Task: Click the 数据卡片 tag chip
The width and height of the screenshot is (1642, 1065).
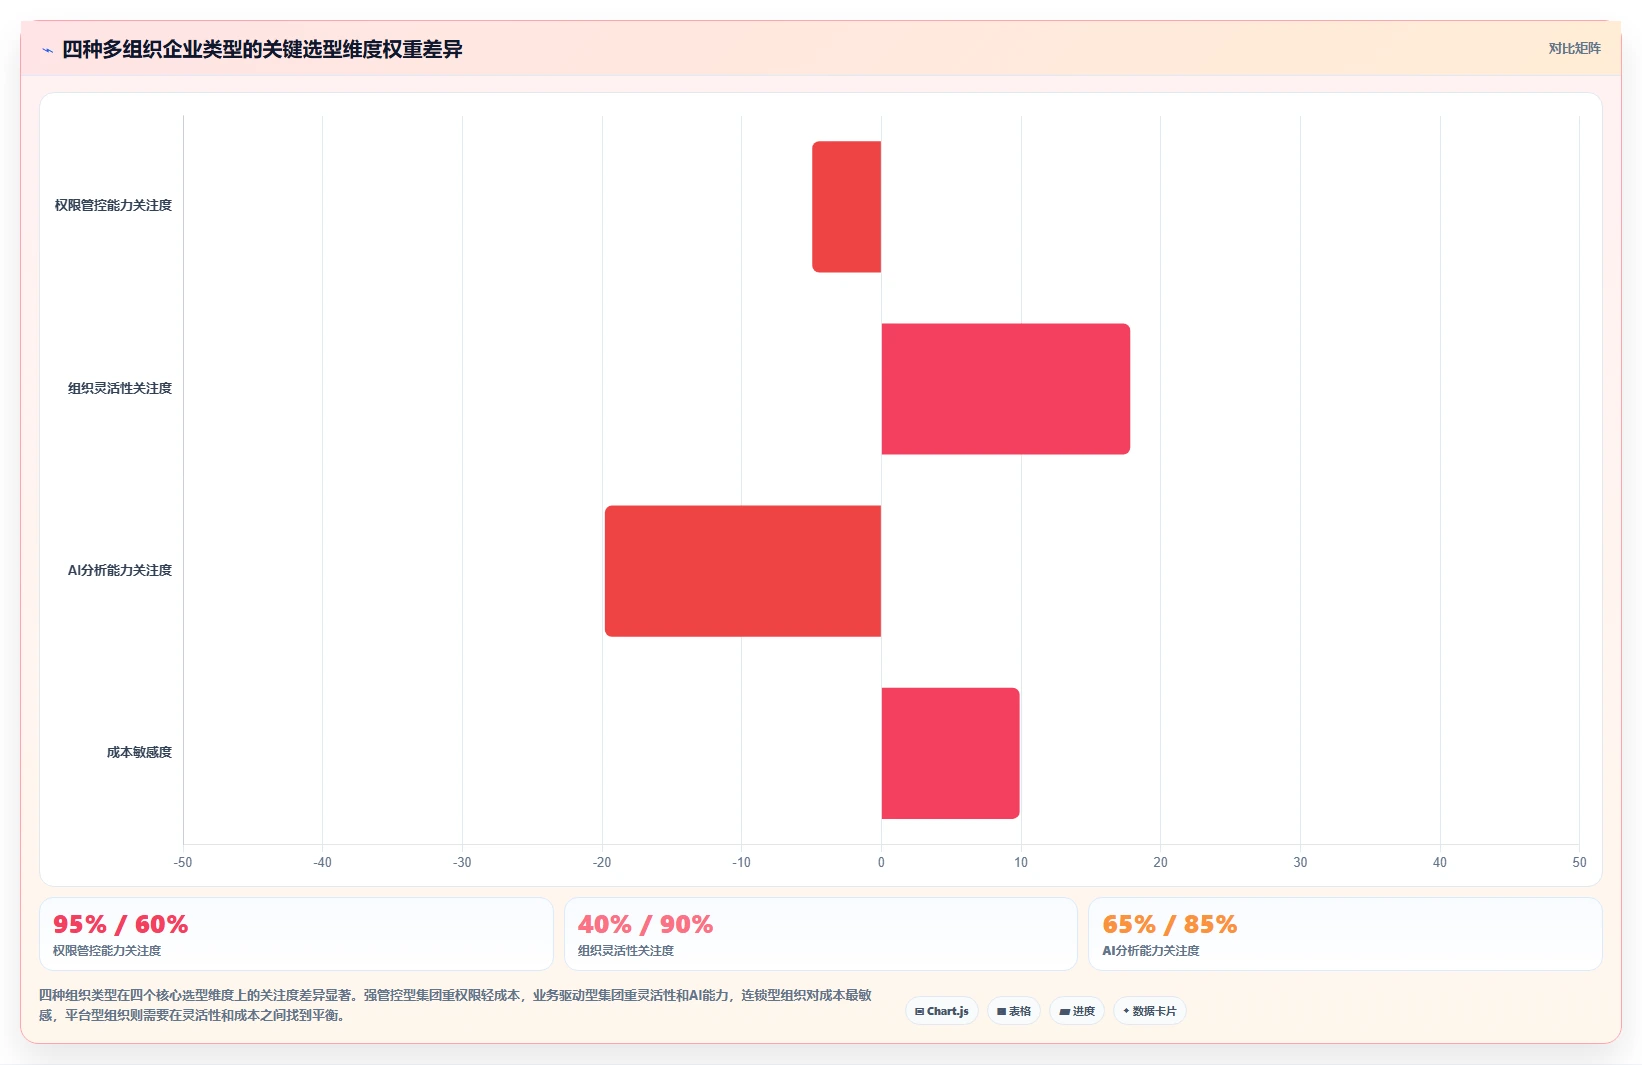Action: pos(1150,1011)
